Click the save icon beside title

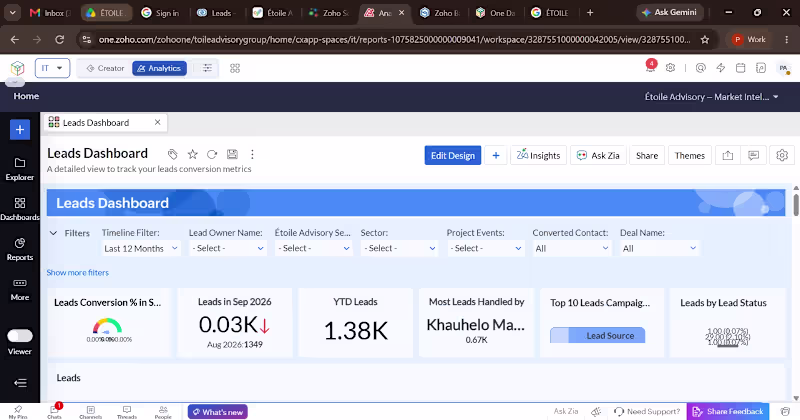click(x=232, y=154)
